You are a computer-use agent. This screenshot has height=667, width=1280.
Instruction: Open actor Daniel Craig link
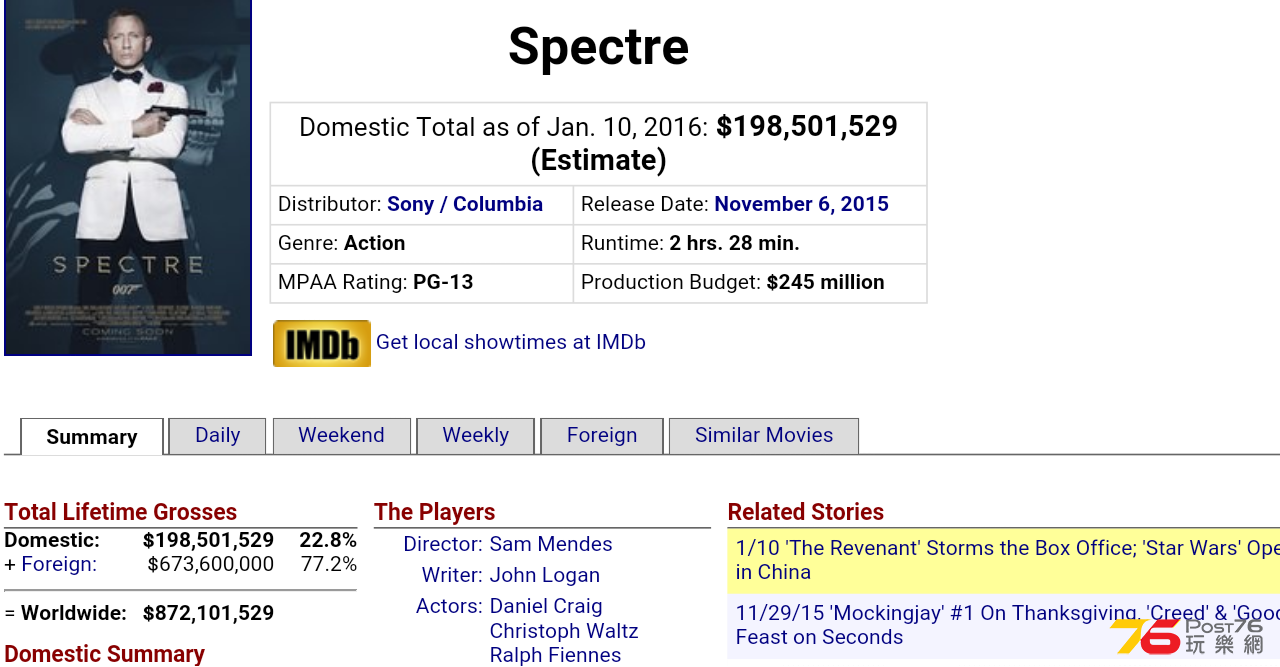(x=546, y=606)
